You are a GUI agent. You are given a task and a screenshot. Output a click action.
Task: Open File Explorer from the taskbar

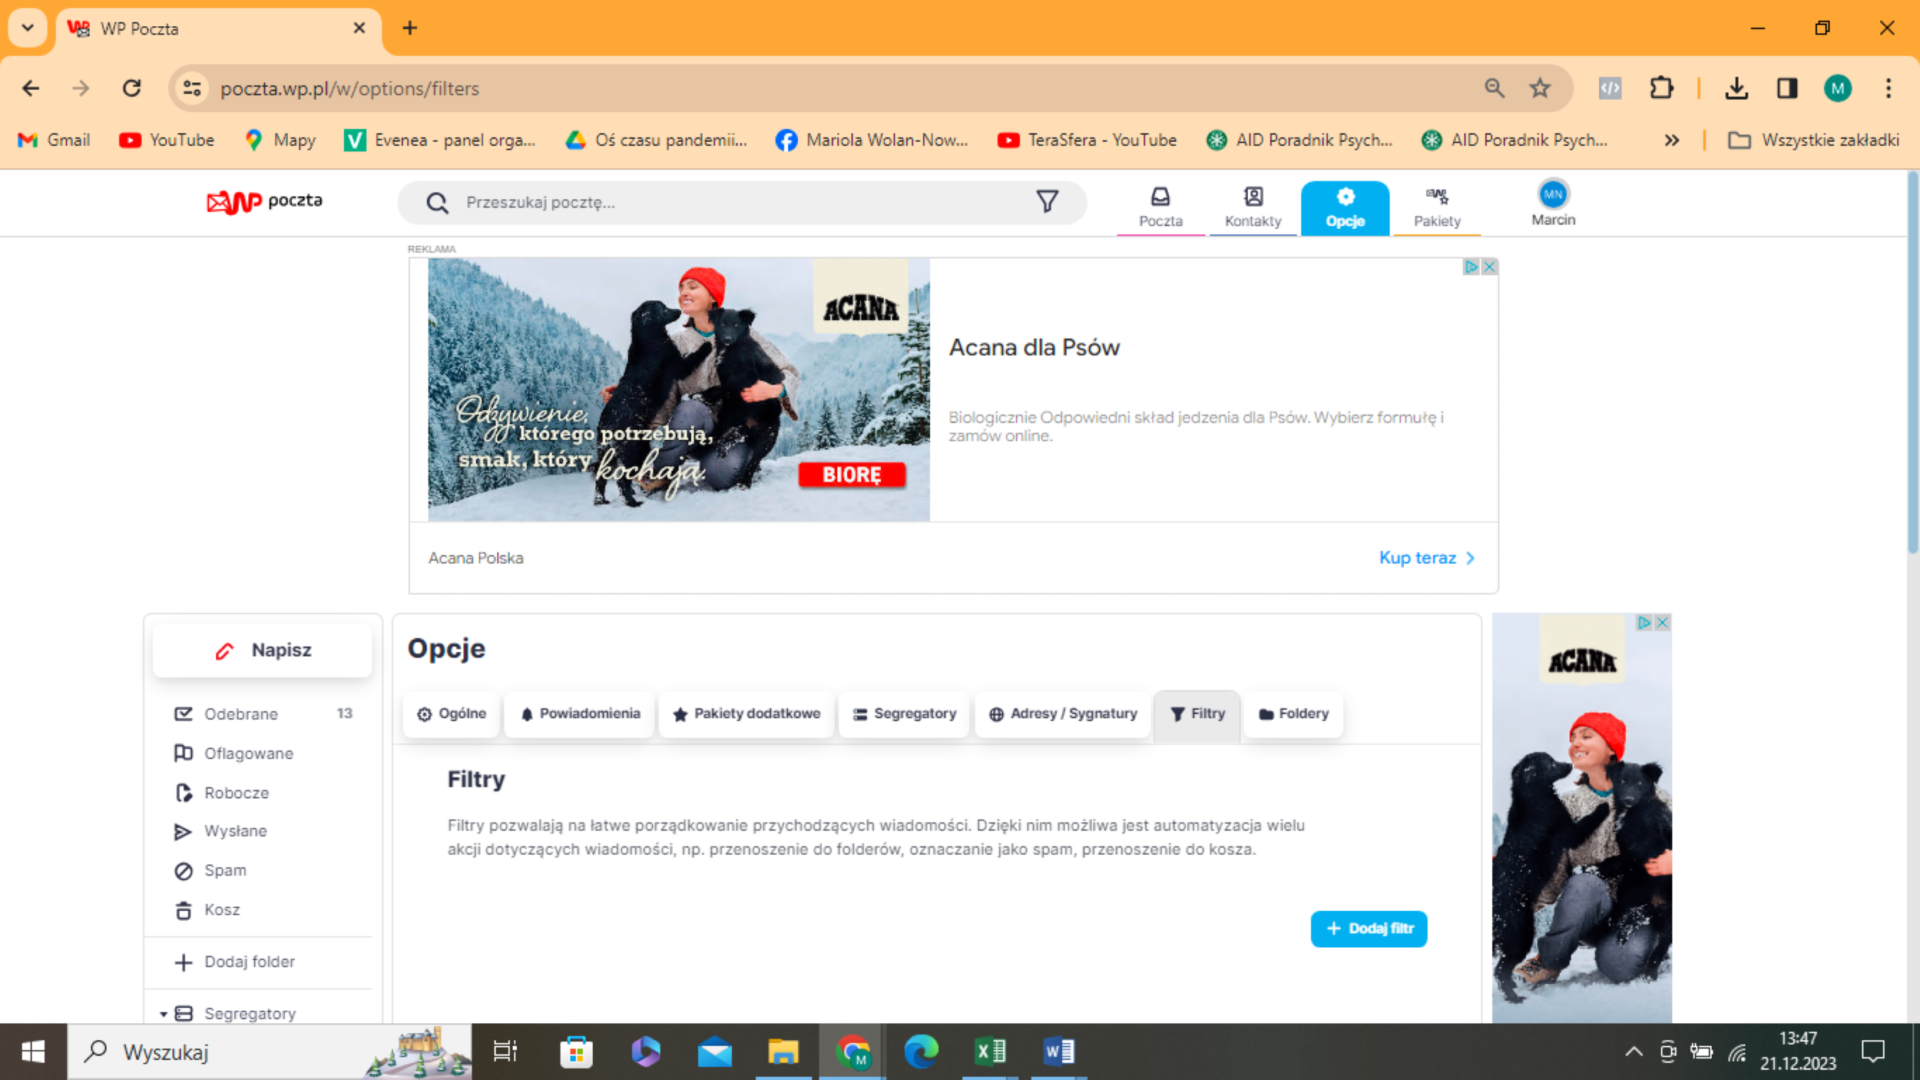[x=783, y=1051]
